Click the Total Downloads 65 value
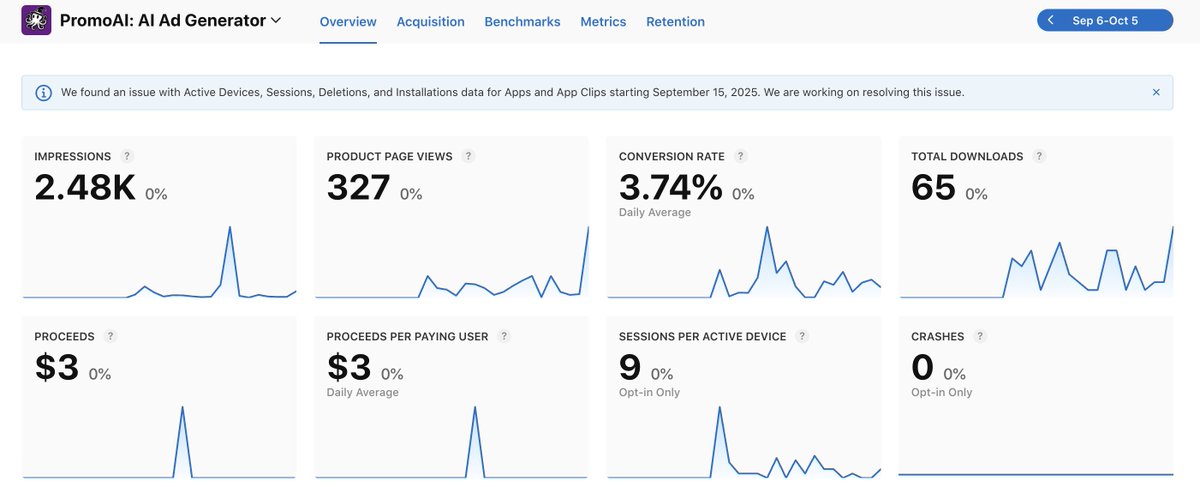This screenshot has width=1200, height=487. click(934, 188)
